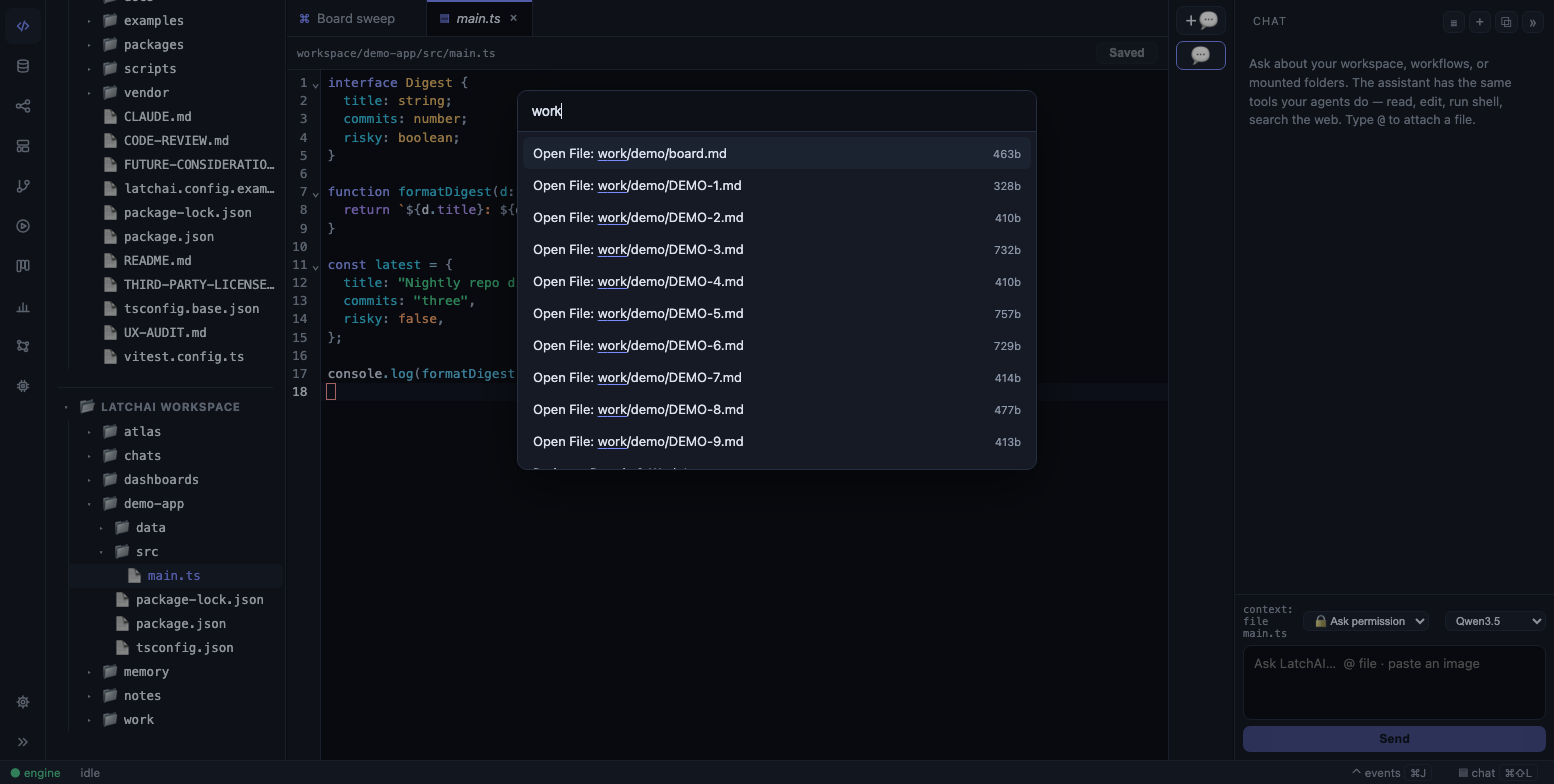Expand the data folder

(101, 528)
